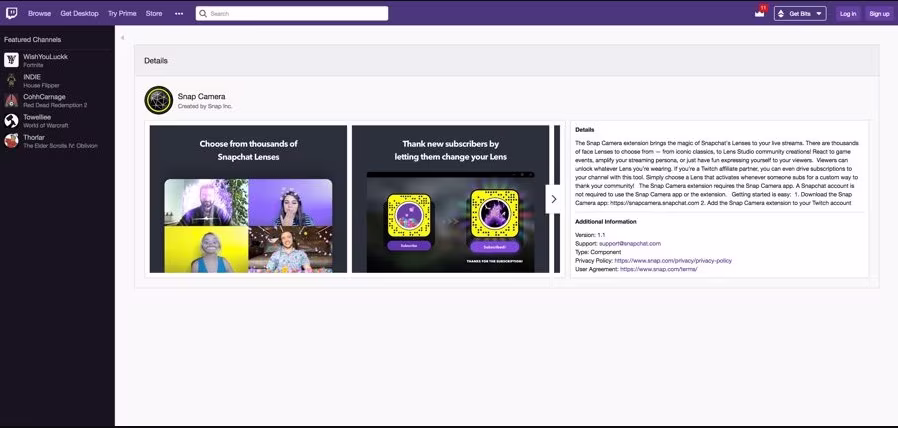
Task: Select Thorlar channel name
Action: click(x=34, y=138)
